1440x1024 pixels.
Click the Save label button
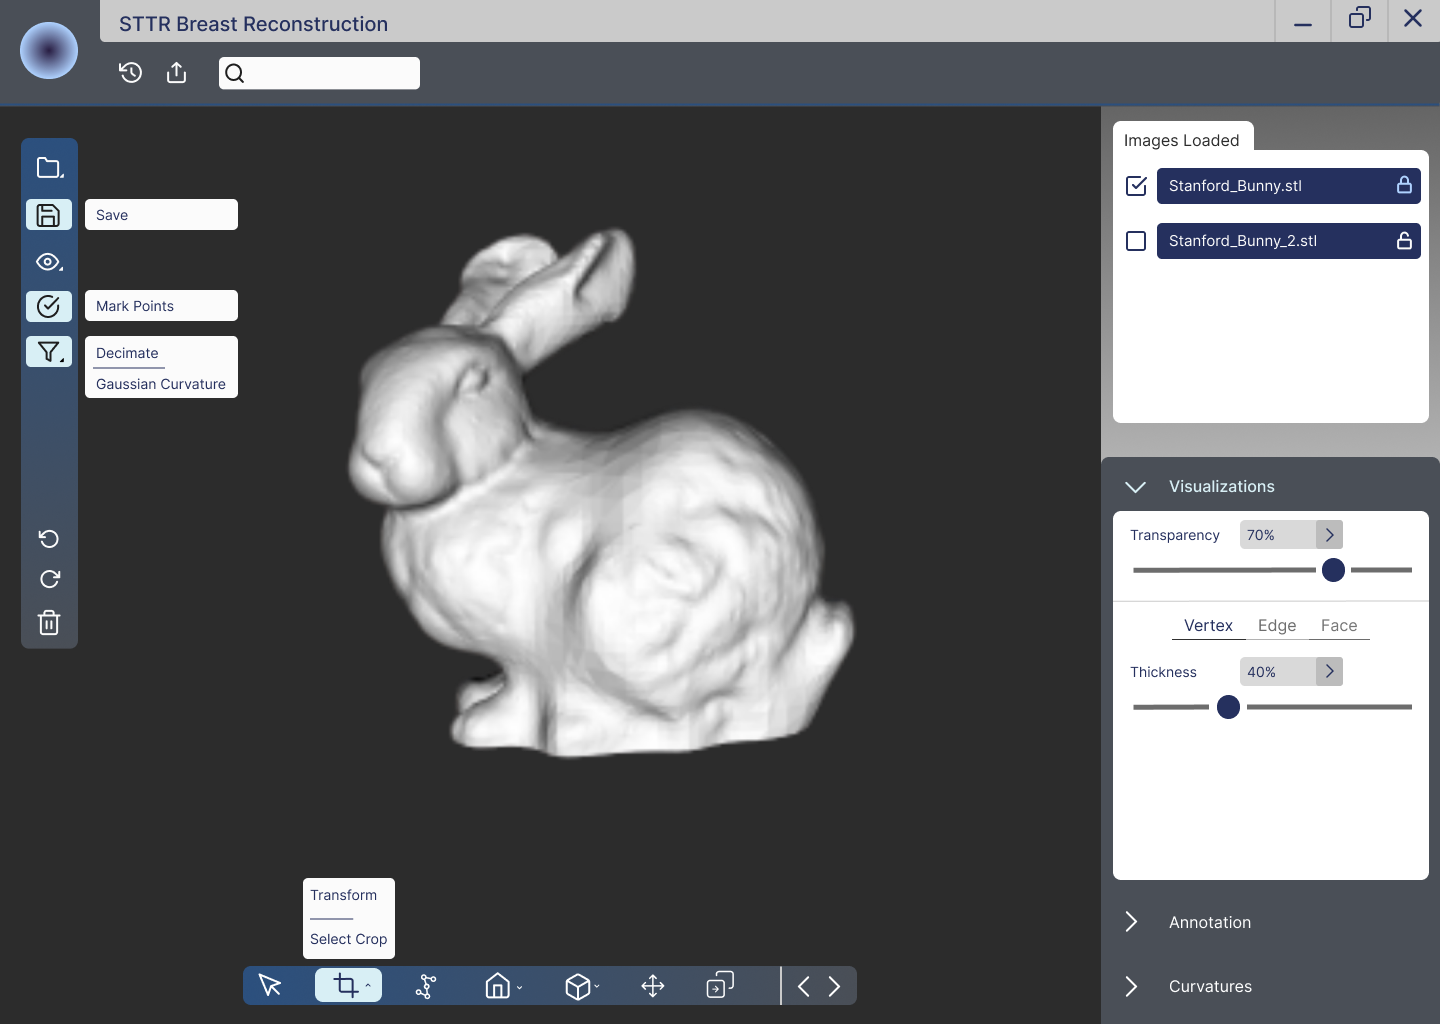click(161, 215)
